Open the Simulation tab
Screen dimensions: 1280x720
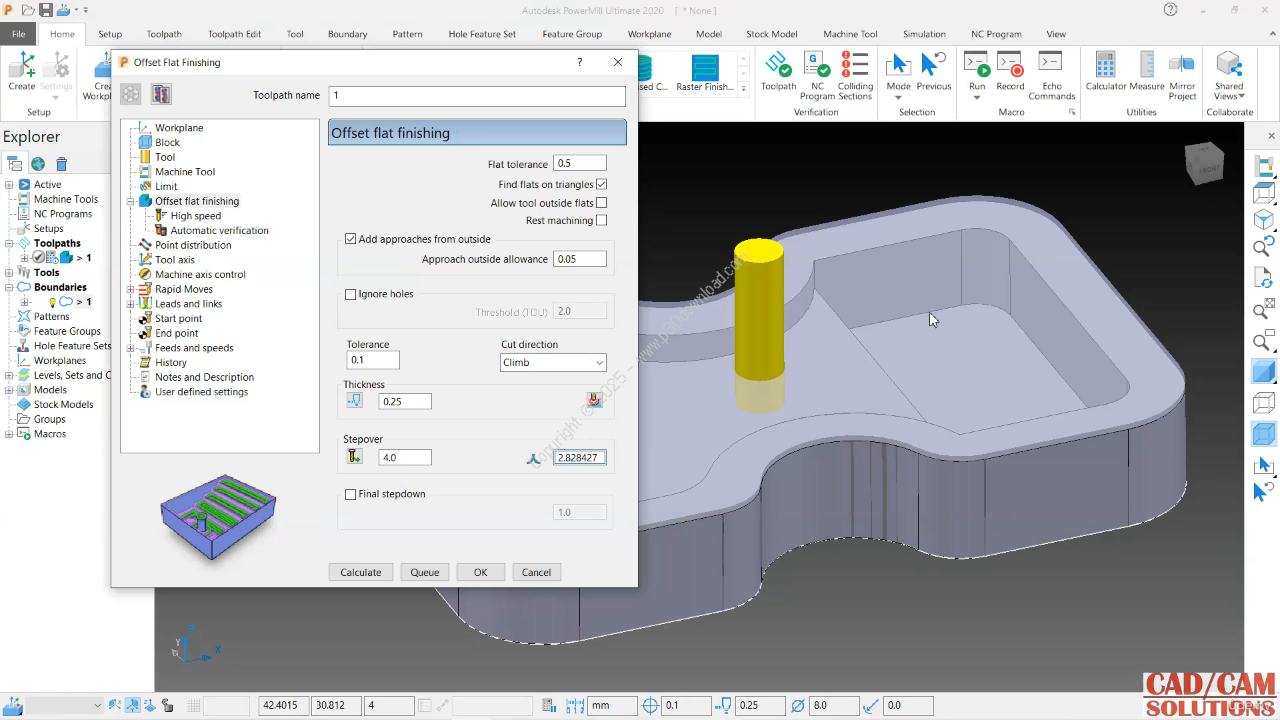(924, 34)
